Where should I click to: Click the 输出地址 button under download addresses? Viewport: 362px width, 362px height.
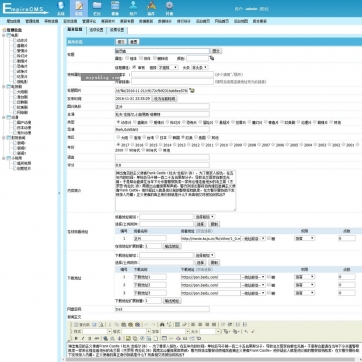click(172, 301)
